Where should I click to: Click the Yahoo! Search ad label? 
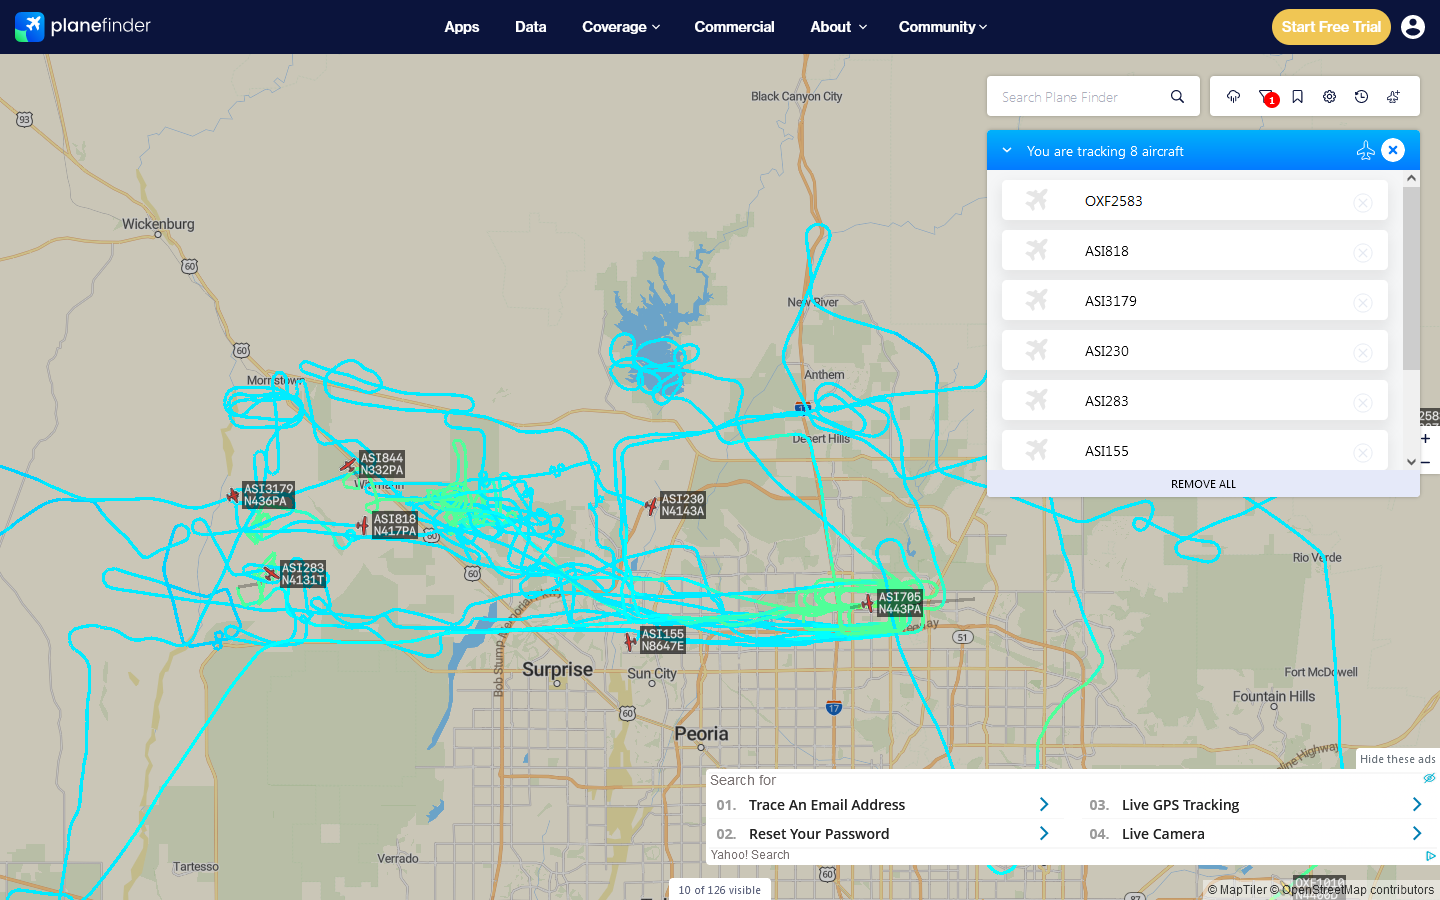[750, 855]
